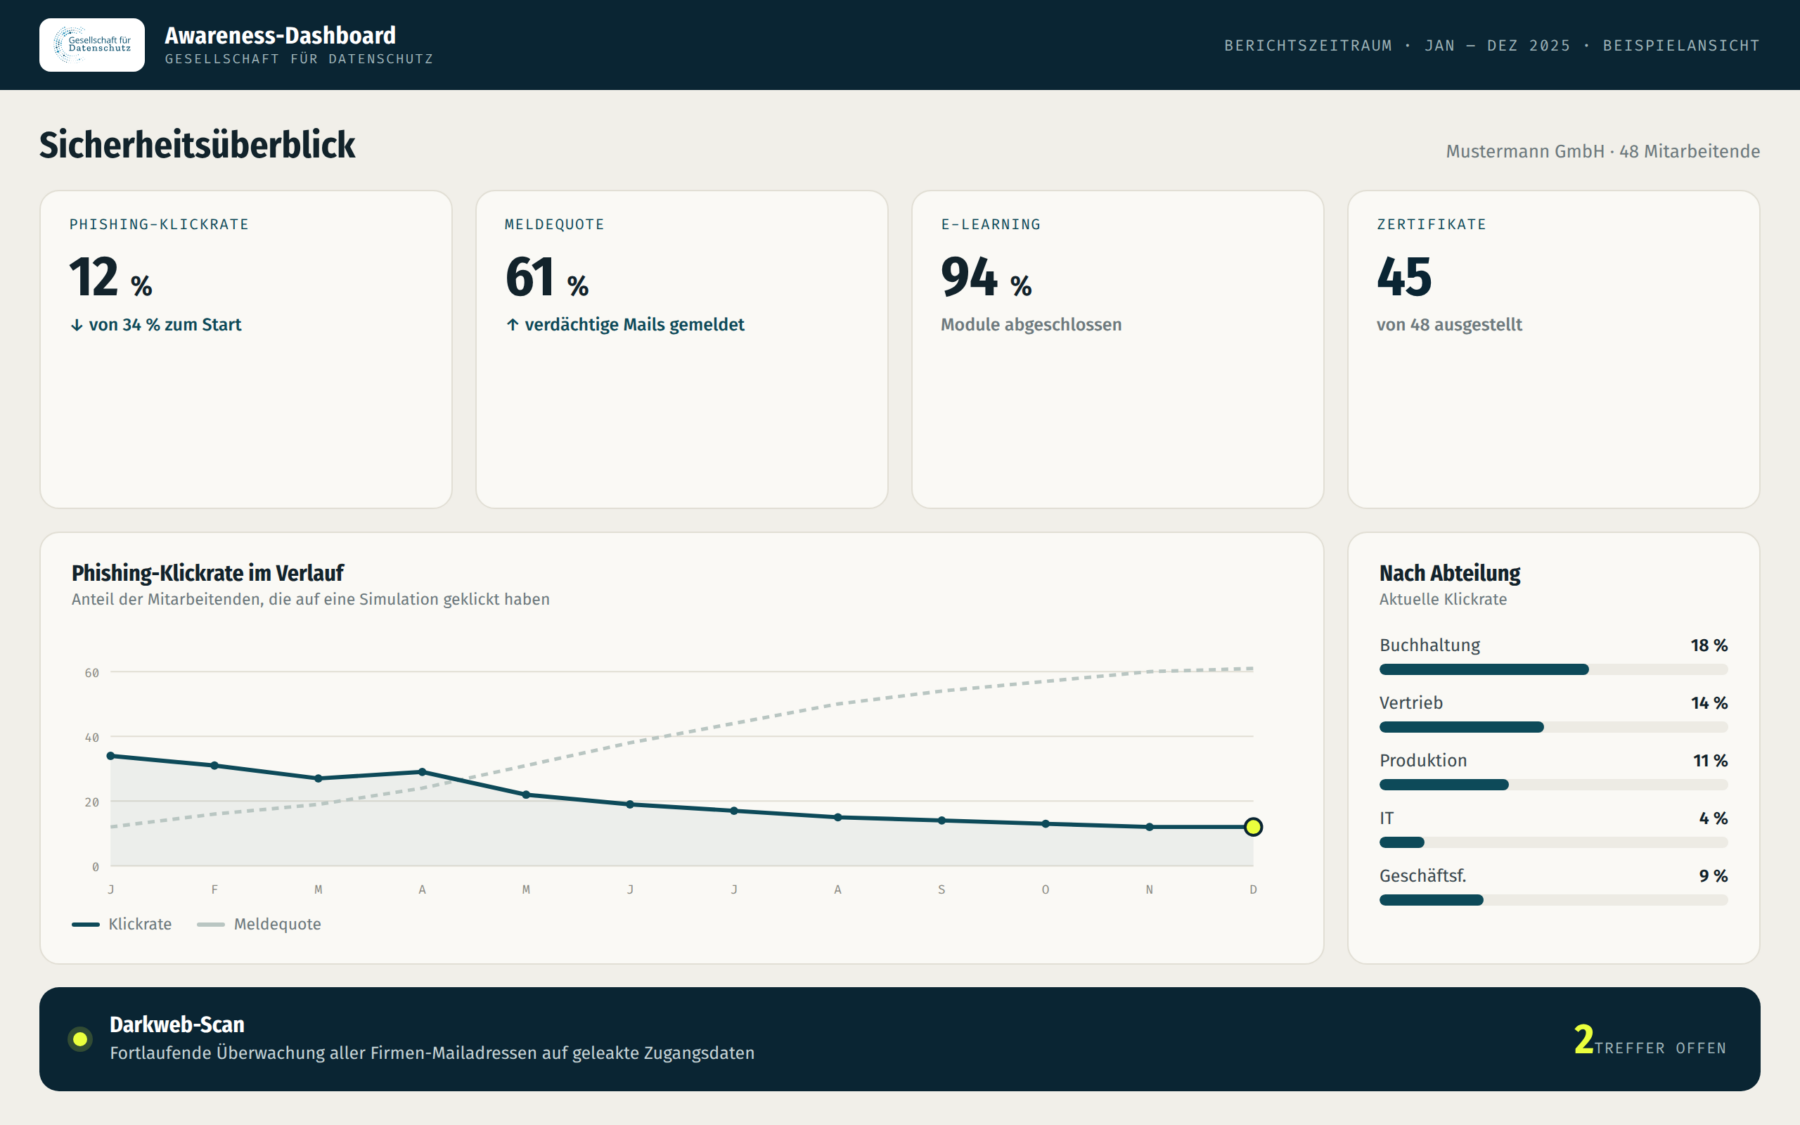Viewport: 1800px width, 1125px height.
Task: Click the 'Phishing-Klickrate im Verlauf' heading
Action: coord(207,573)
